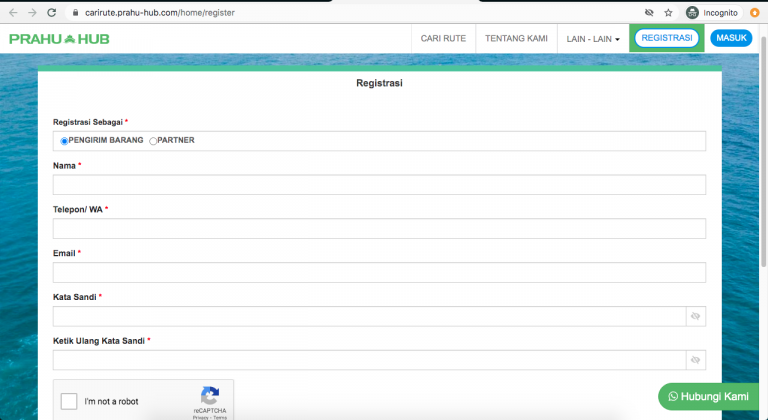Focus the Nama input field

(379, 185)
